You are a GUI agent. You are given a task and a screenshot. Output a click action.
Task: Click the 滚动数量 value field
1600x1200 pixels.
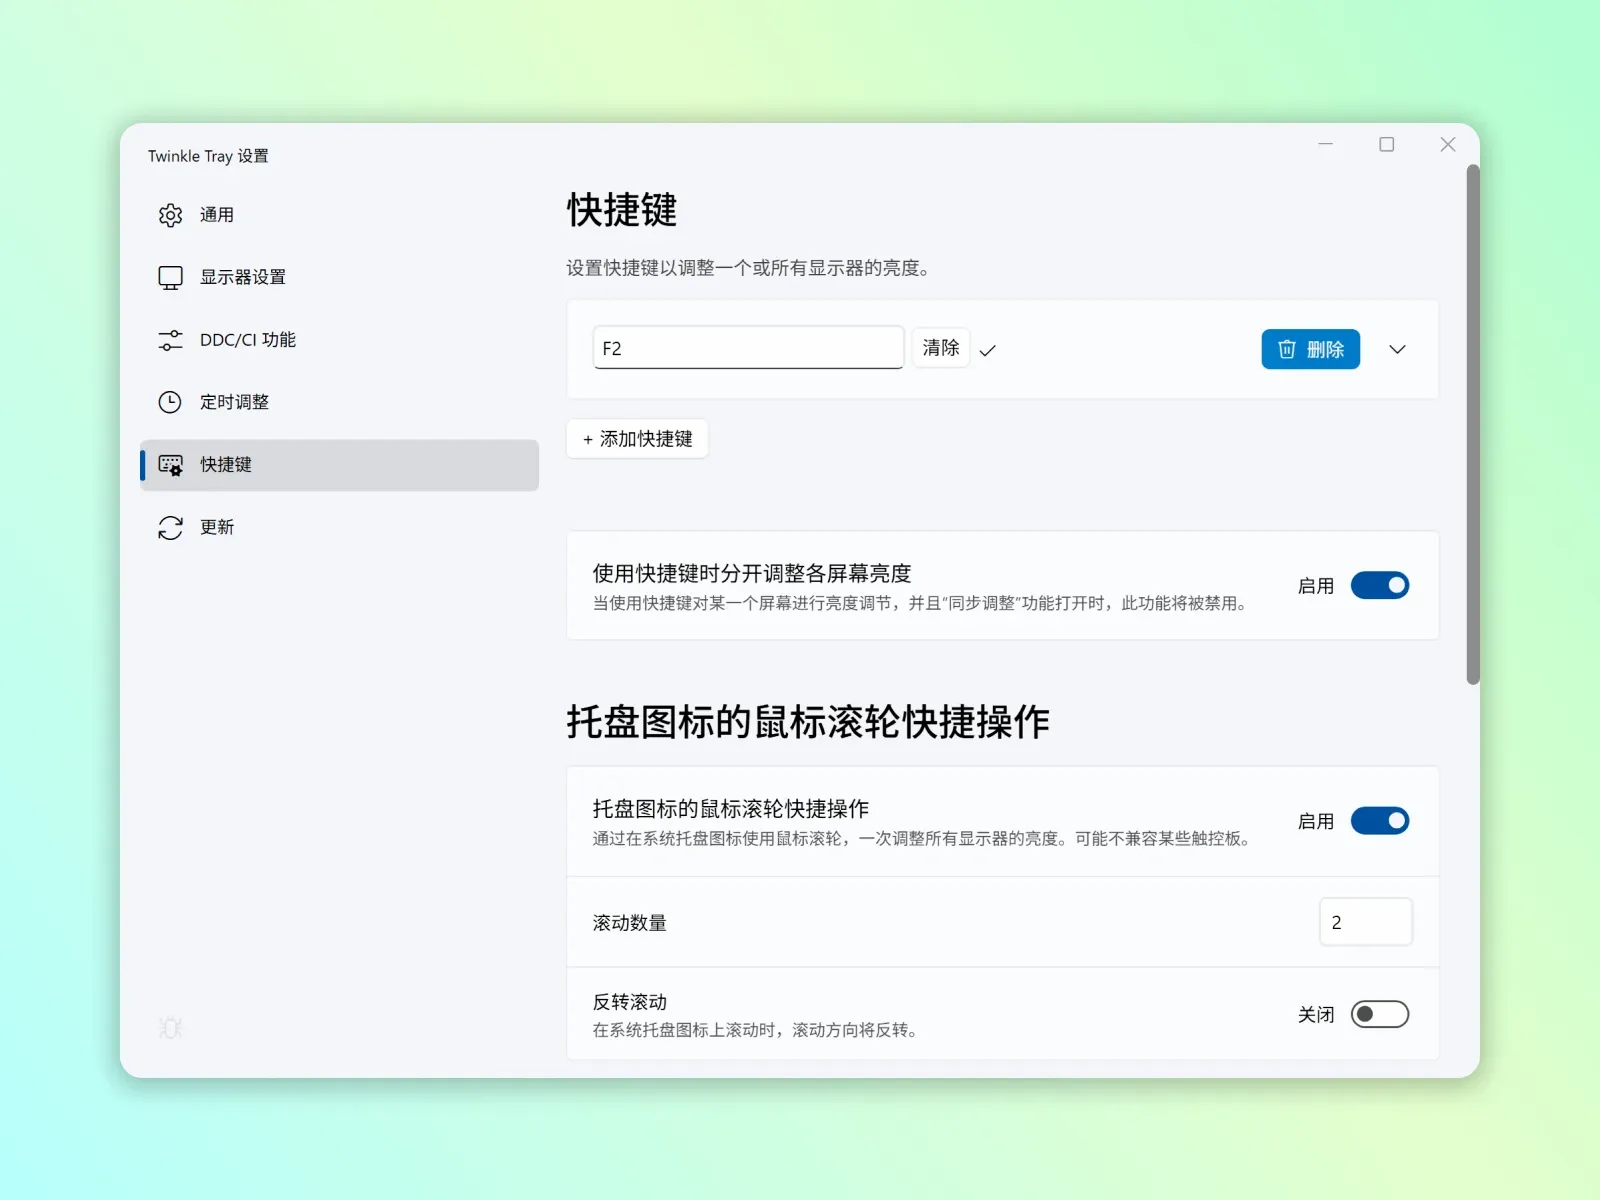pos(1366,922)
